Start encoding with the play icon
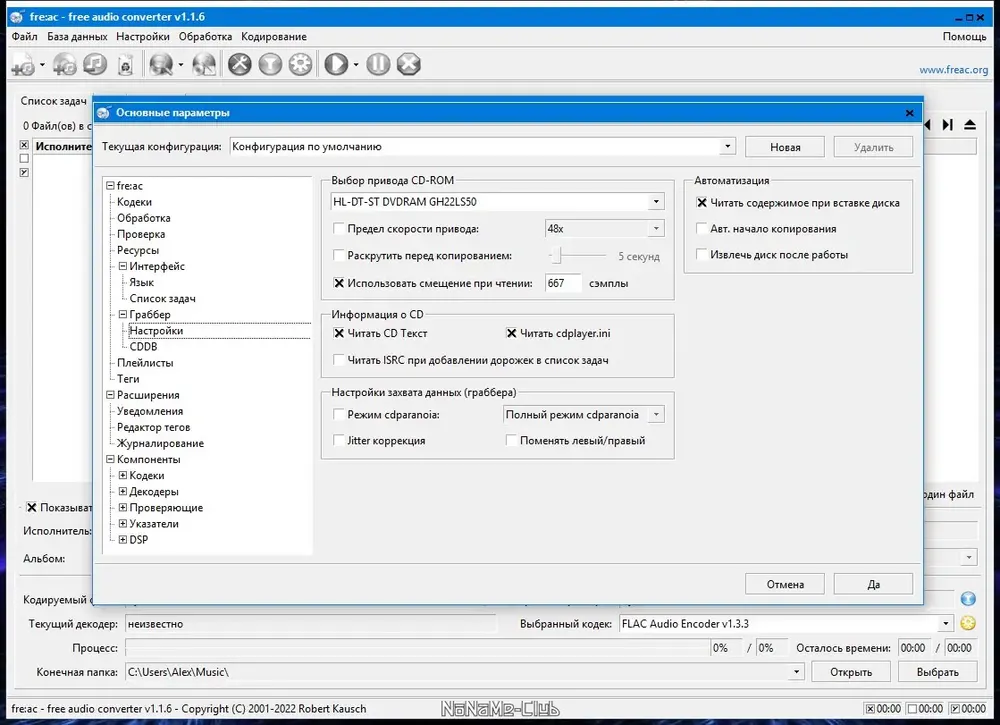 pyautogui.click(x=336, y=64)
